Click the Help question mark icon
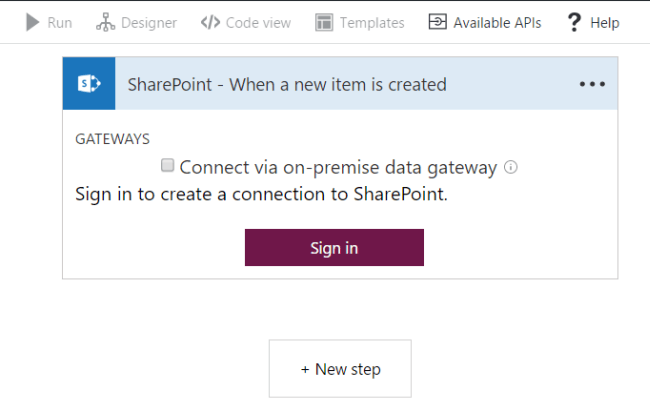This screenshot has height=411, width=650. click(x=574, y=22)
